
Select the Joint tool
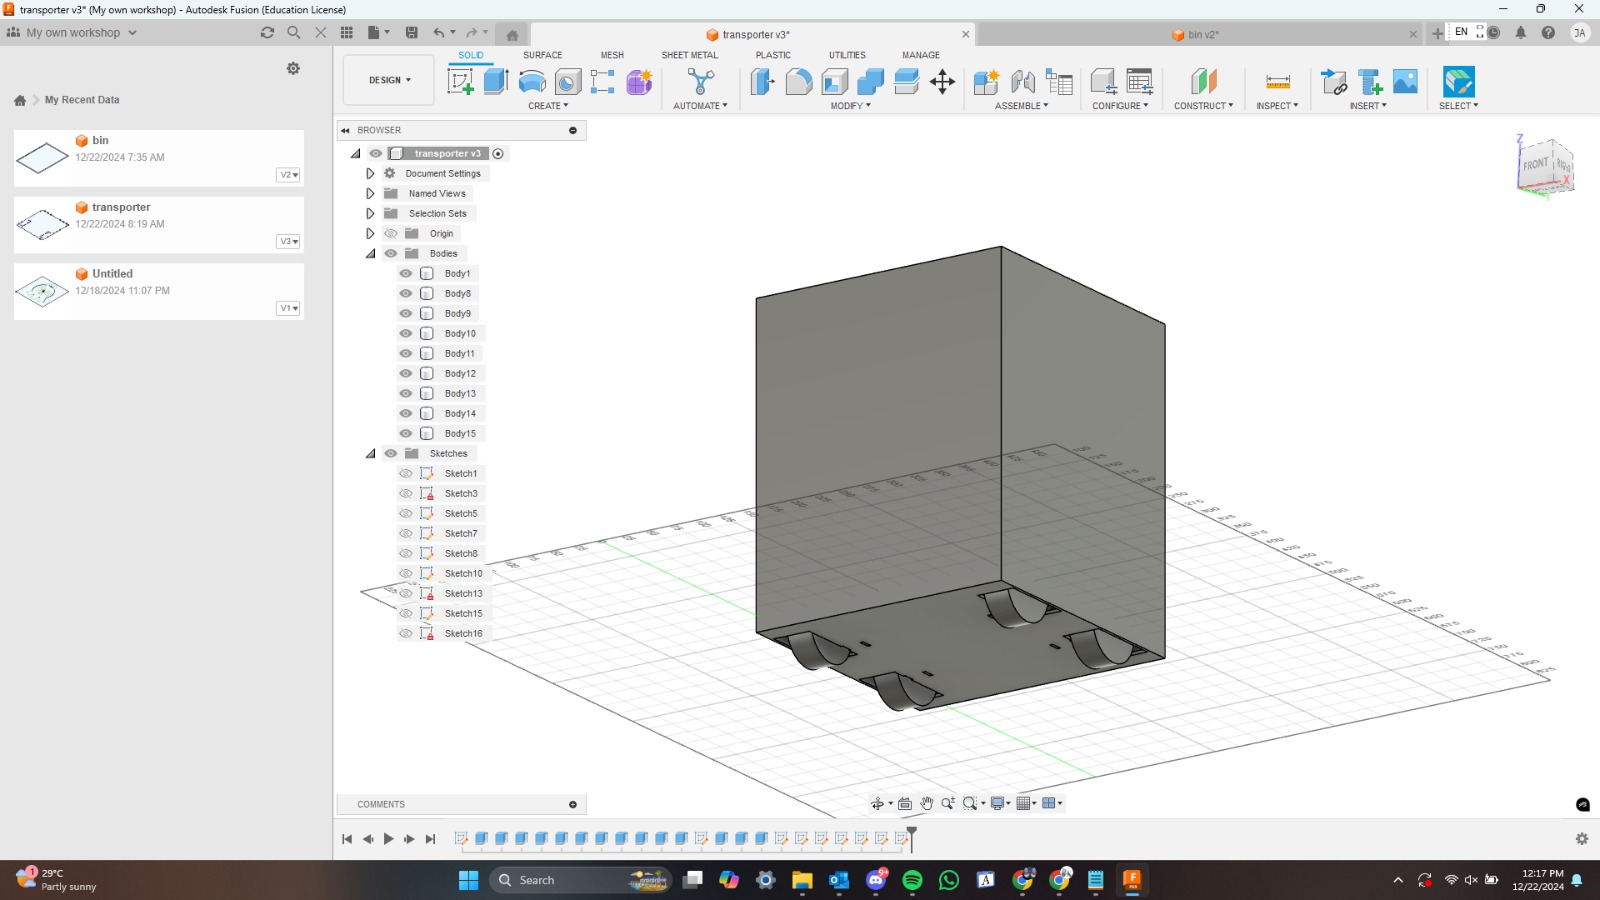pyautogui.click(x=1023, y=81)
